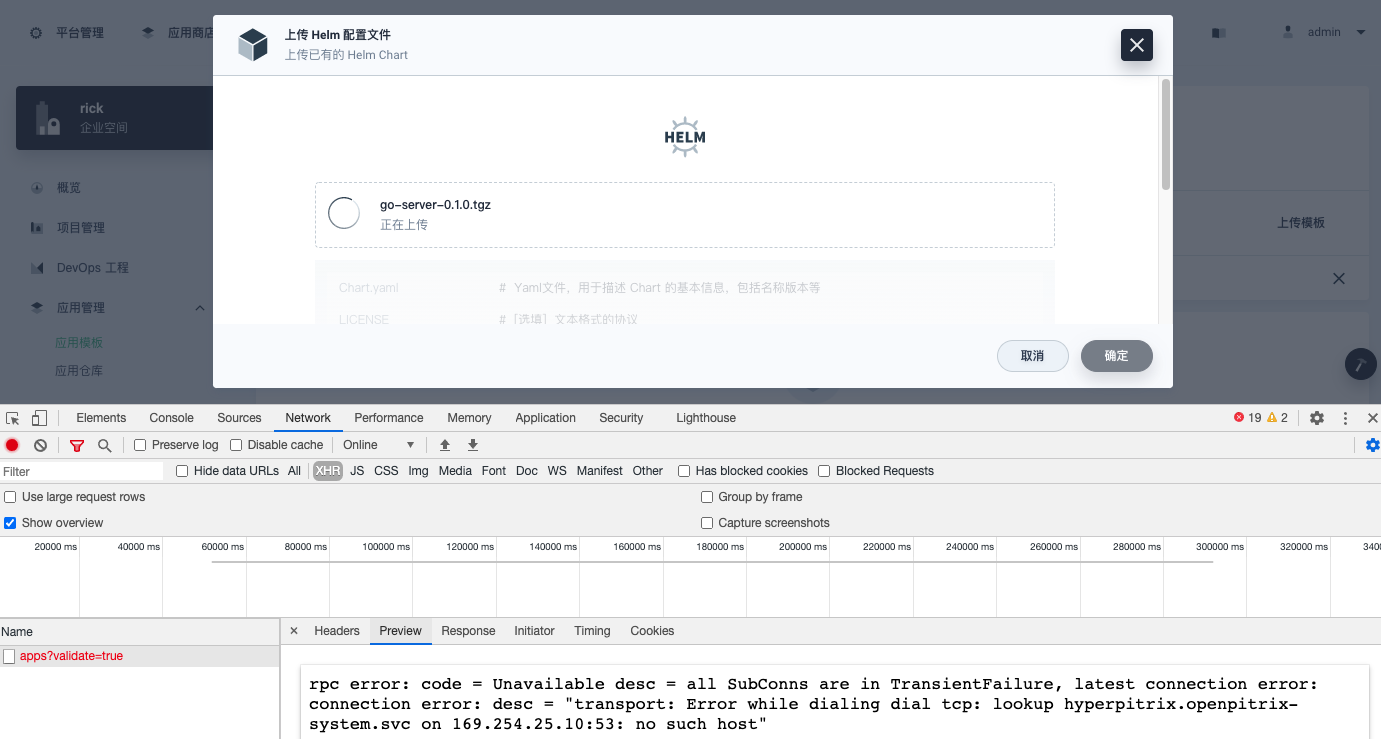Open the Response tab for the request
Image resolution: width=1381 pixels, height=739 pixels.
pyautogui.click(x=468, y=630)
